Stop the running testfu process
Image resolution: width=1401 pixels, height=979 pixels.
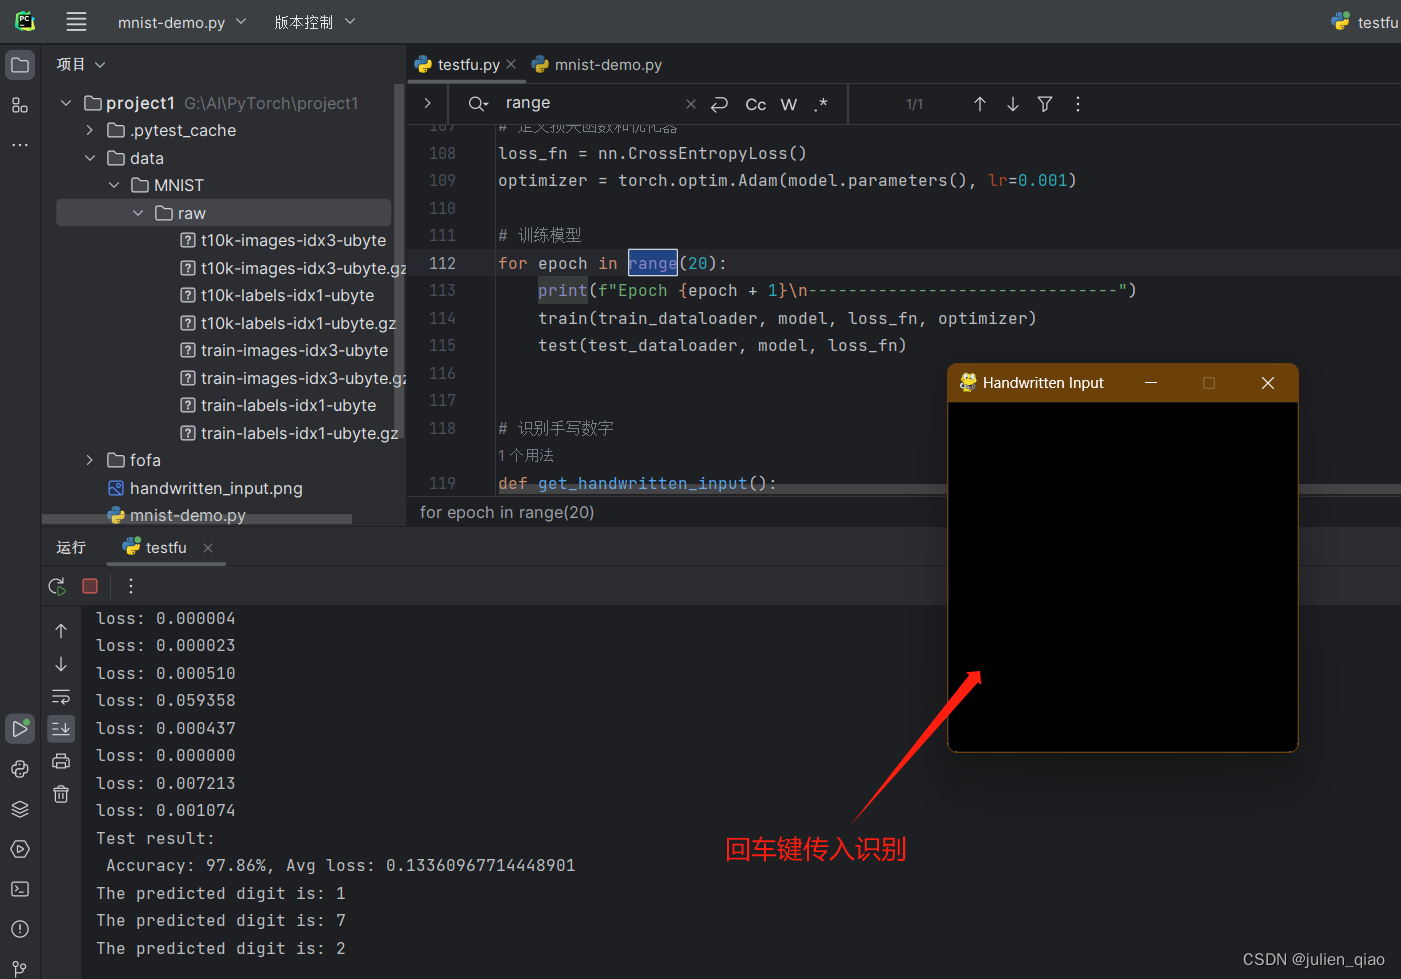[x=90, y=586]
